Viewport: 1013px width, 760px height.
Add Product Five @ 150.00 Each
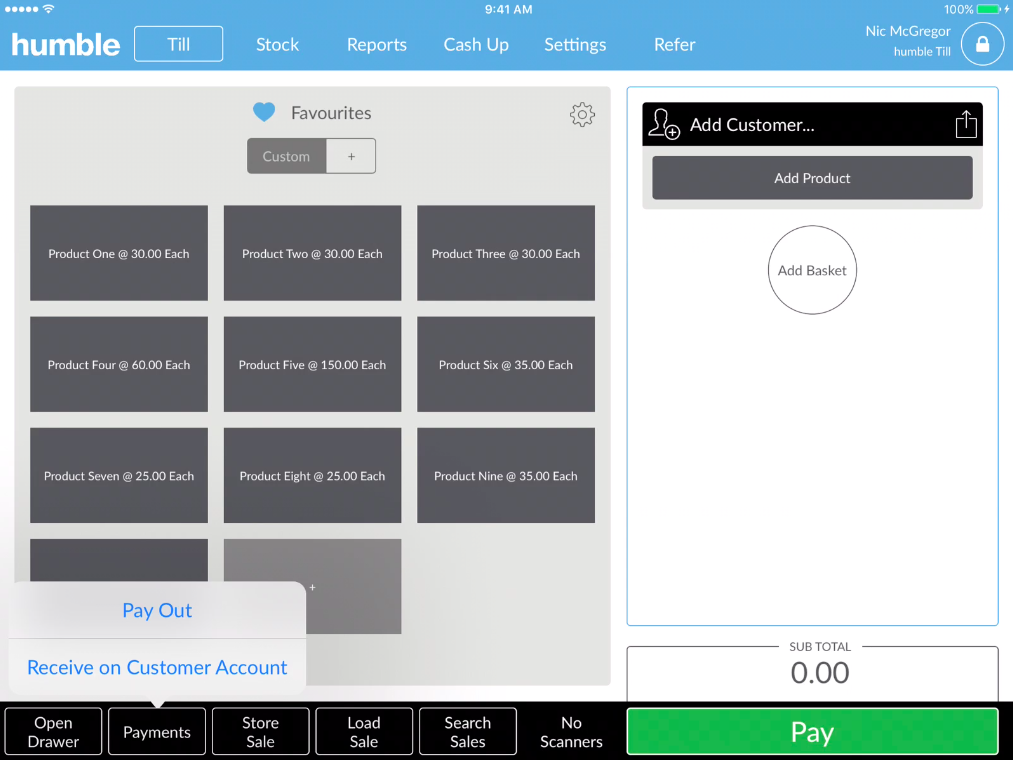[312, 364]
